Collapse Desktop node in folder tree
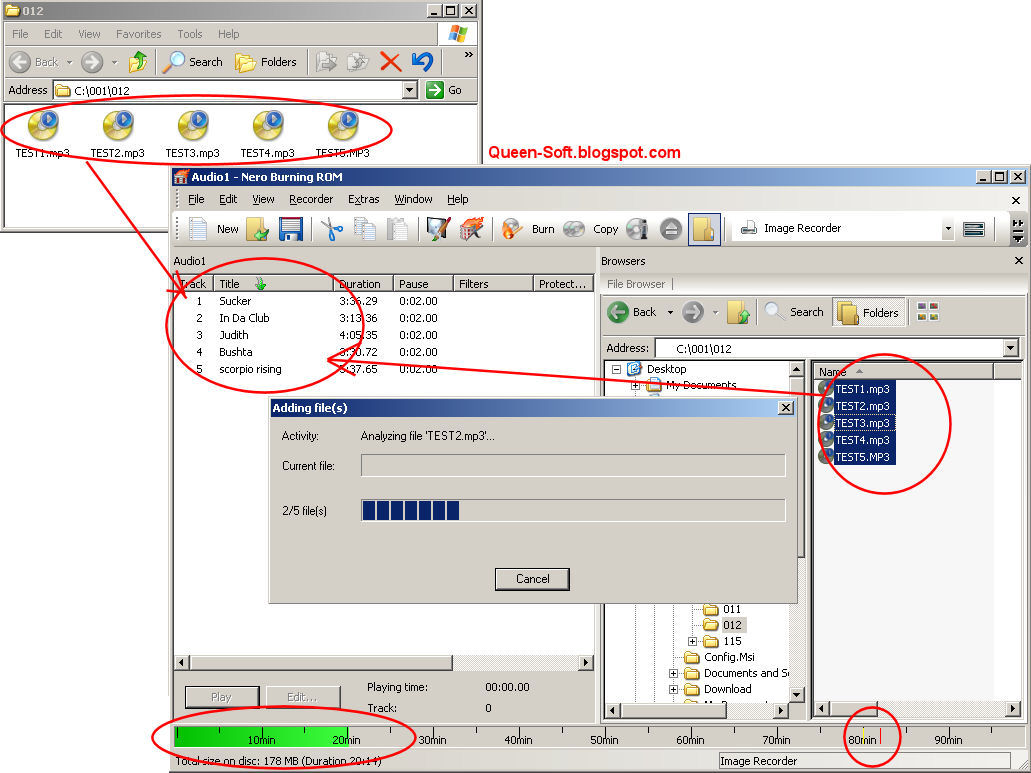Screen dimensions: 1031x773 tap(616, 369)
